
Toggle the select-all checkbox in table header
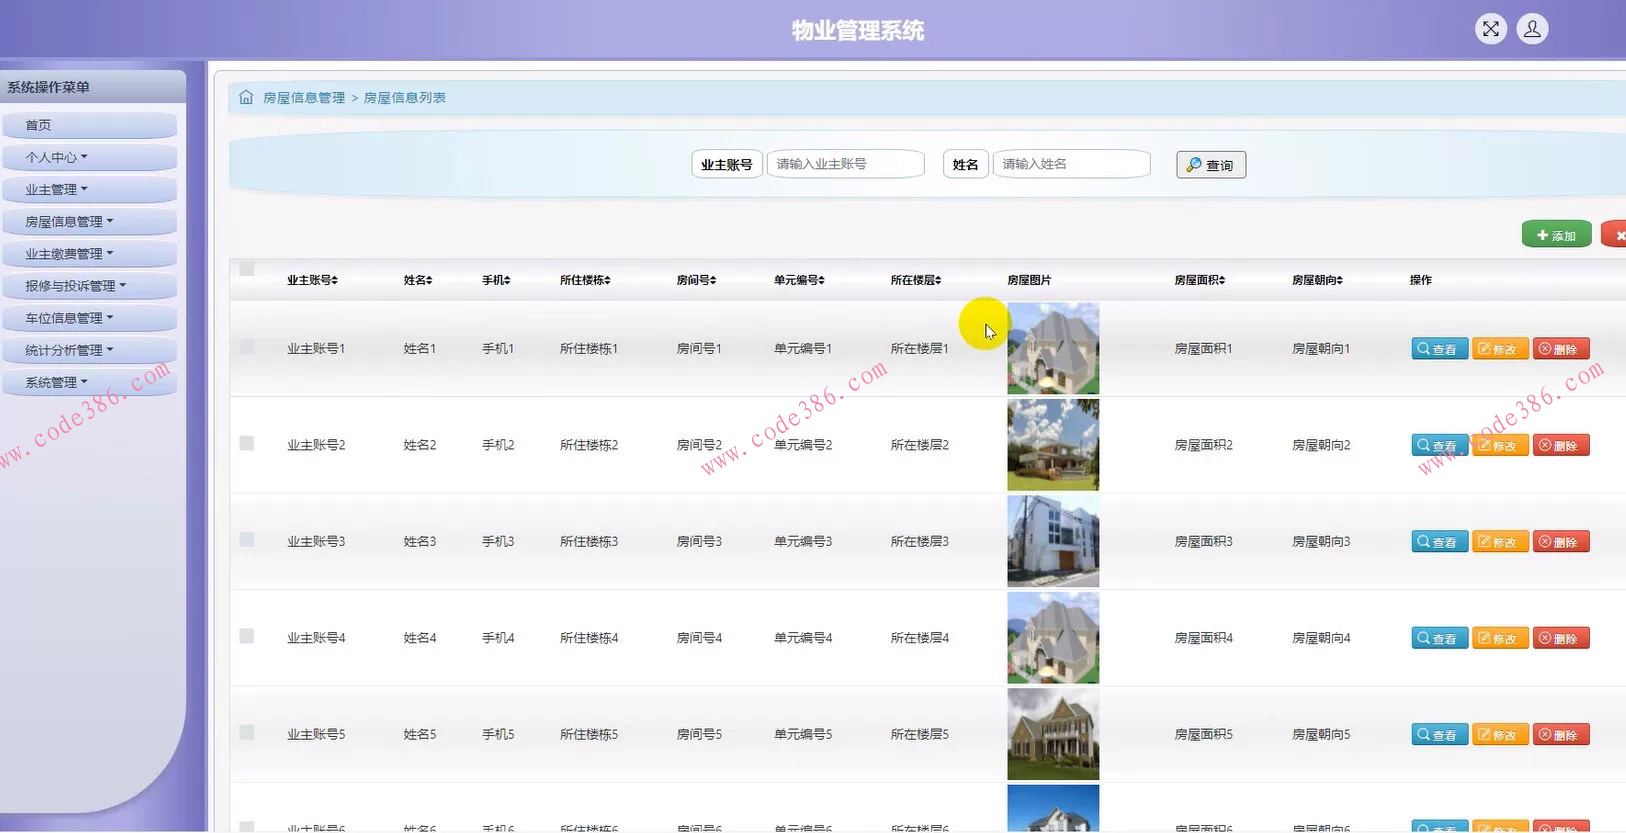coord(247,269)
